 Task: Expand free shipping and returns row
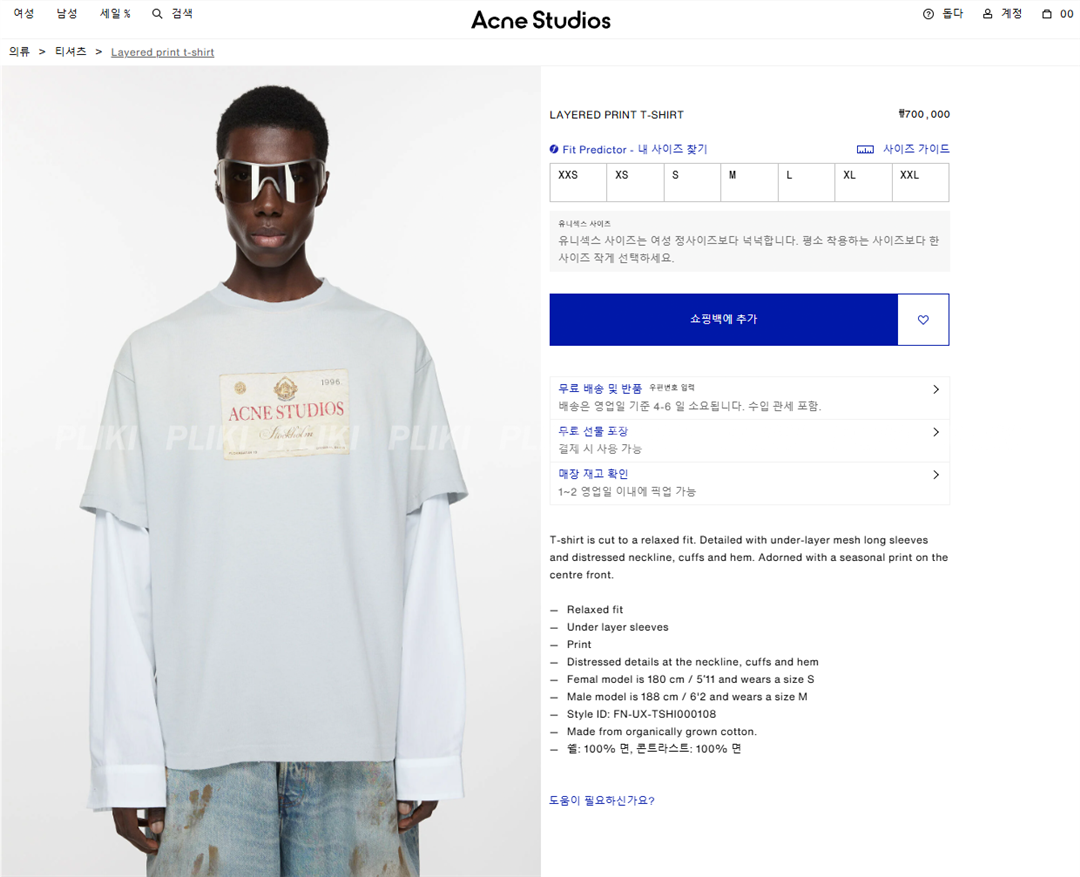pyautogui.click(x=749, y=398)
